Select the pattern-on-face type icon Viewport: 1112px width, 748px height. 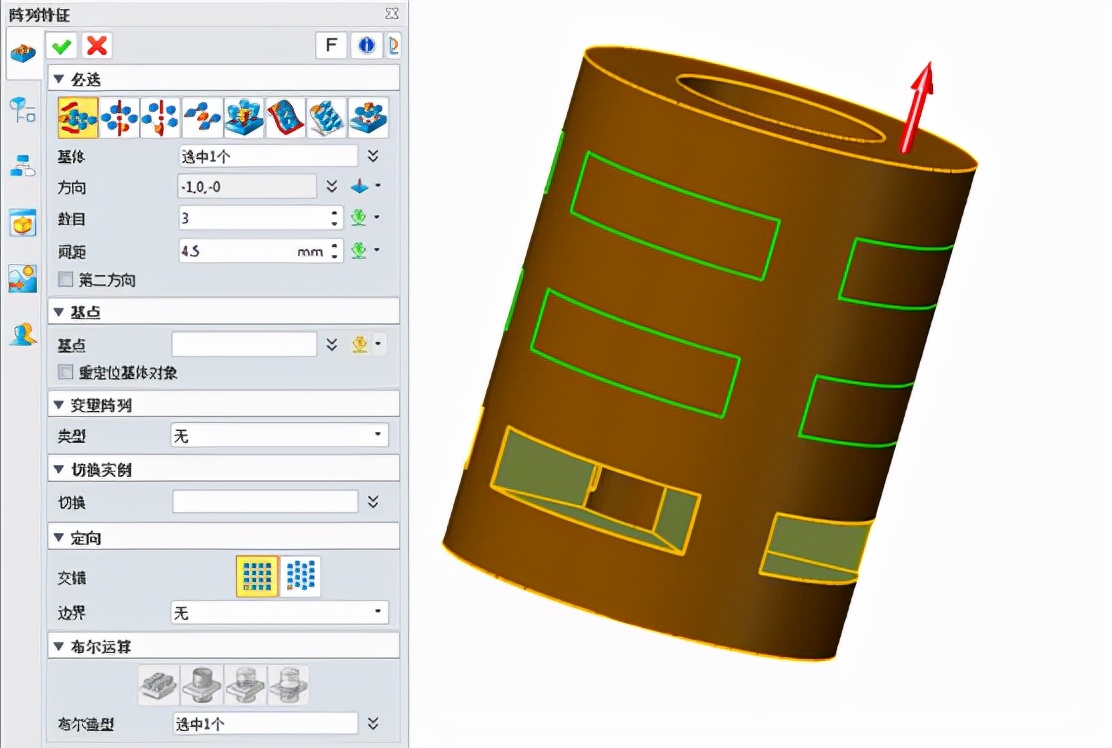tap(285, 118)
